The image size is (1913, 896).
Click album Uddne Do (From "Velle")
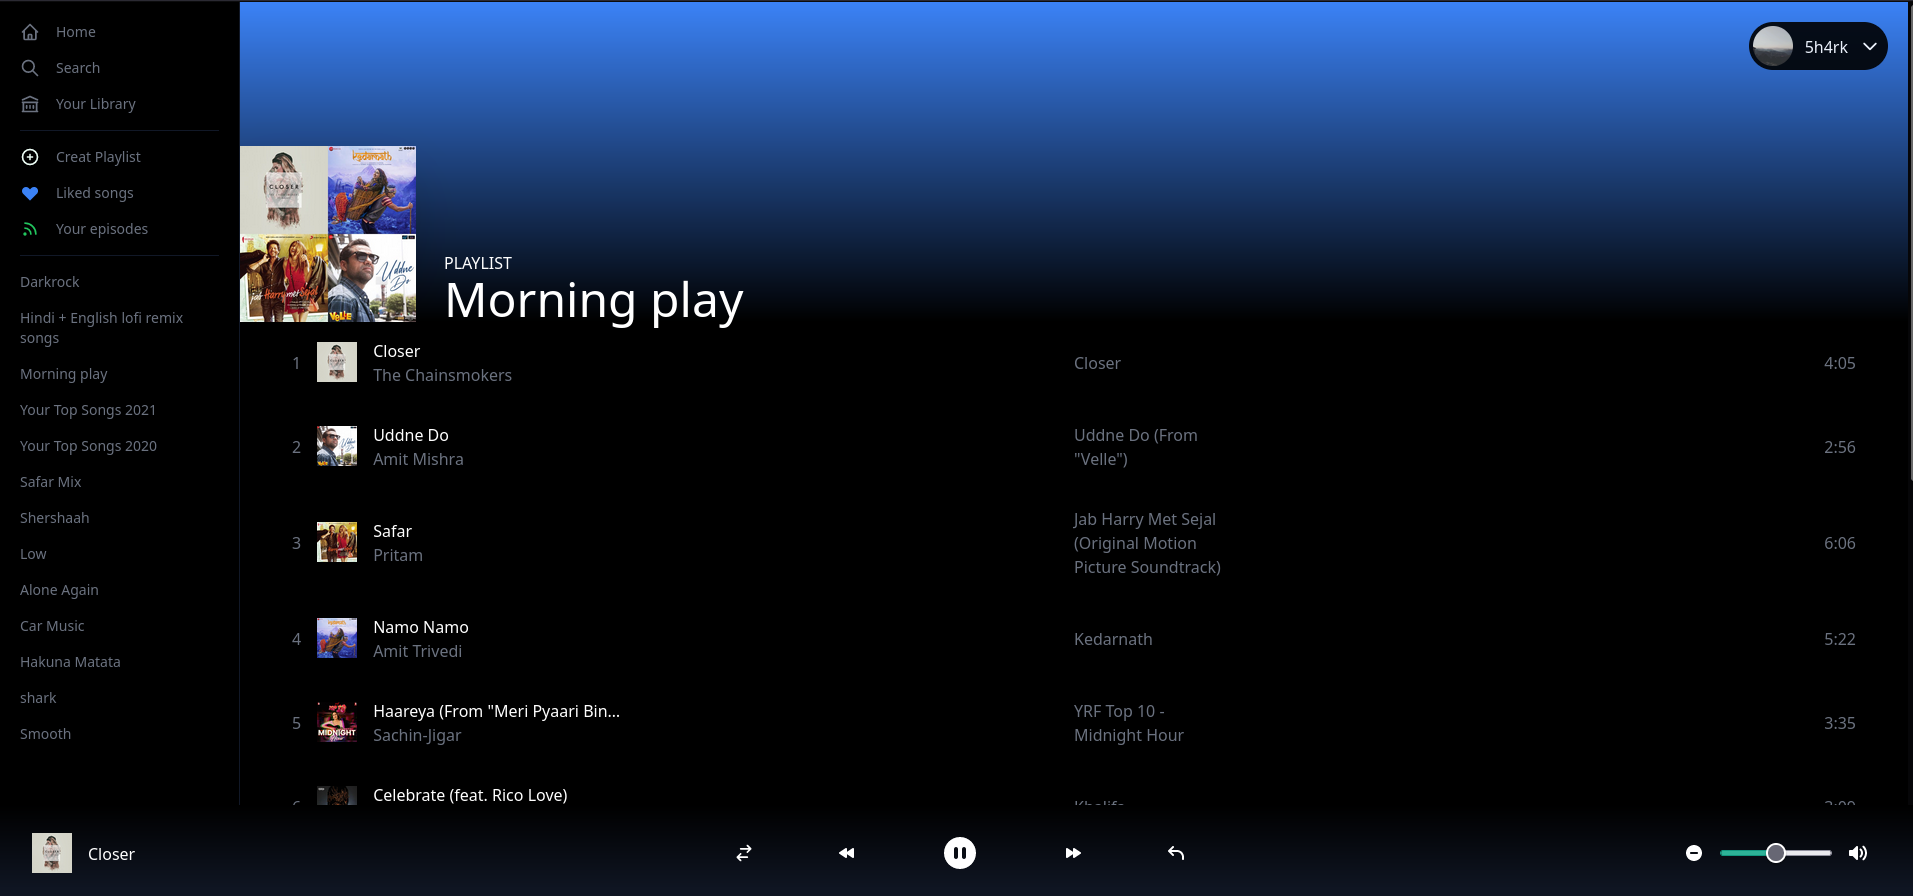pos(1136,447)
